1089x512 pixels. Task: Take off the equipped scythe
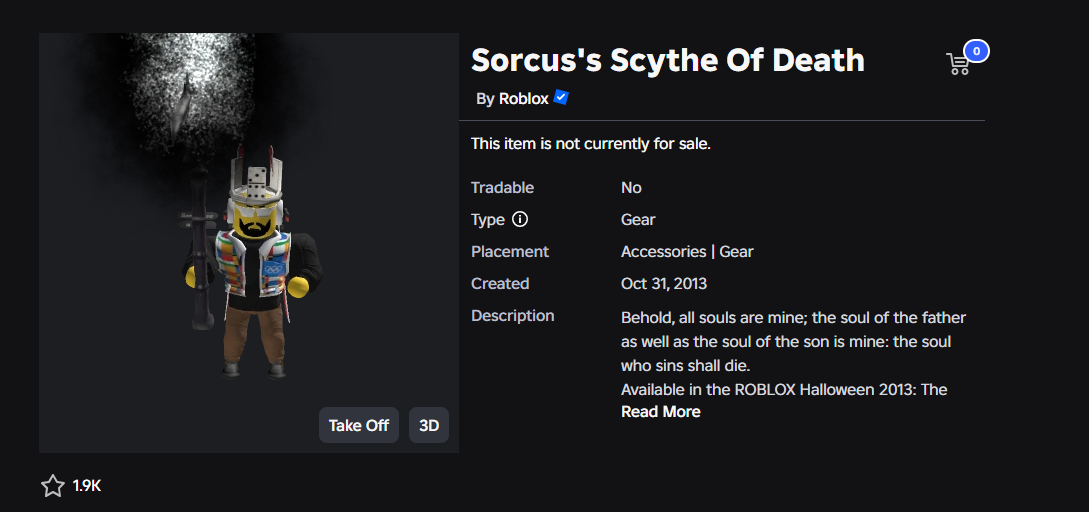pos(359,425)
